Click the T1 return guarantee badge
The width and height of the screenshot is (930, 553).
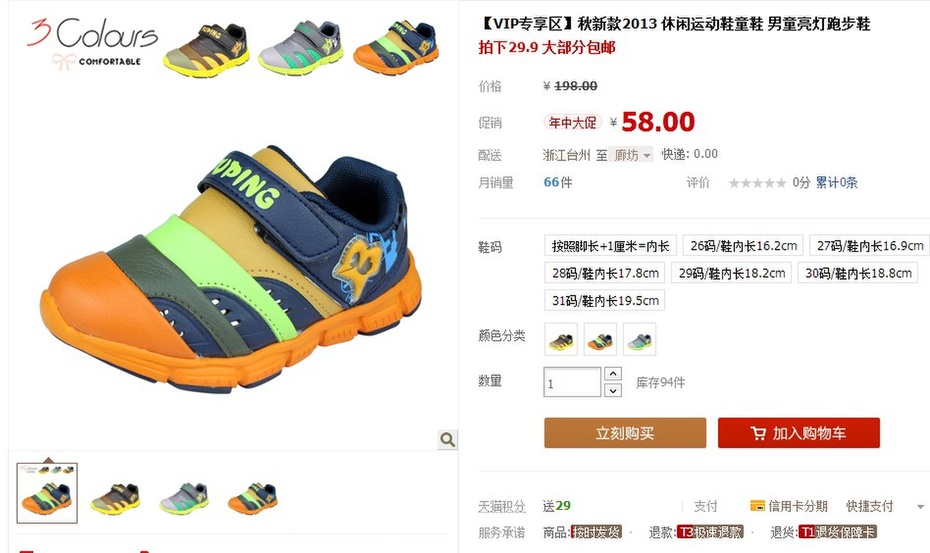pos(837,532)
